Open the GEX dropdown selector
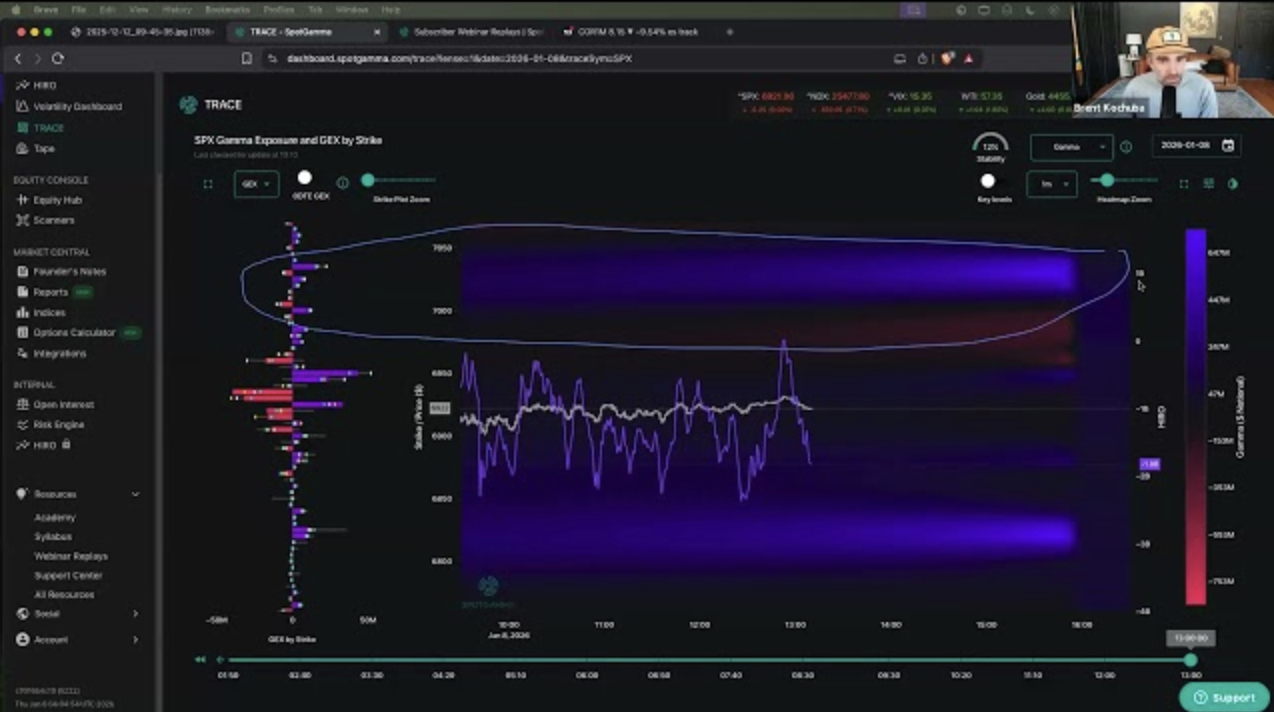The width and height of the screenshot is (1274, 712). pyautogui.click(x=256, y=184)
